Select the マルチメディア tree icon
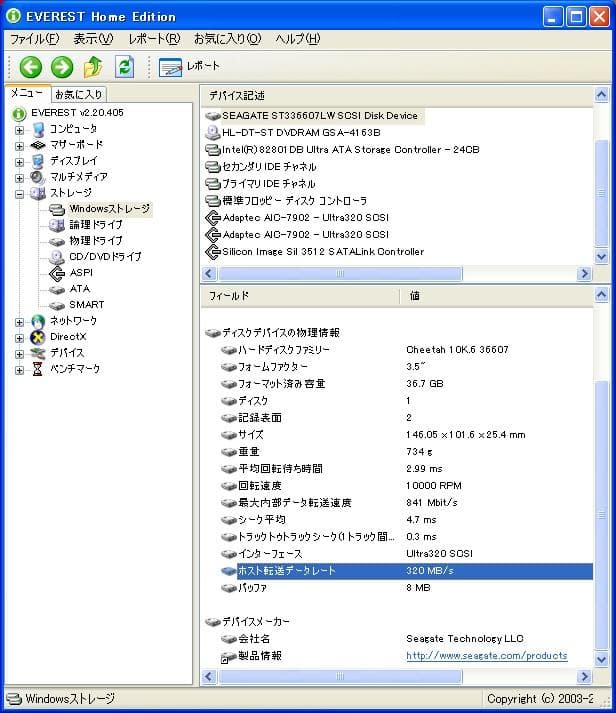 [x=37, y=177]
